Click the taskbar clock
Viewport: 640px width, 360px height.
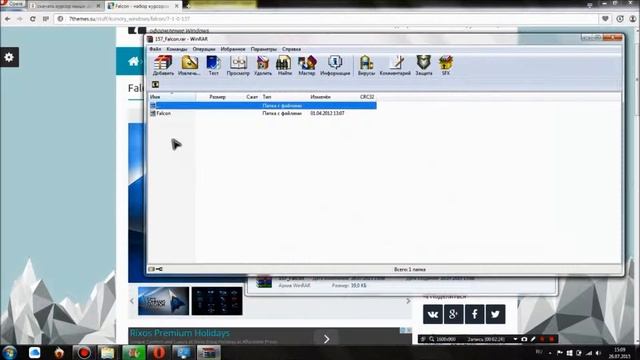tap(620, 353)
